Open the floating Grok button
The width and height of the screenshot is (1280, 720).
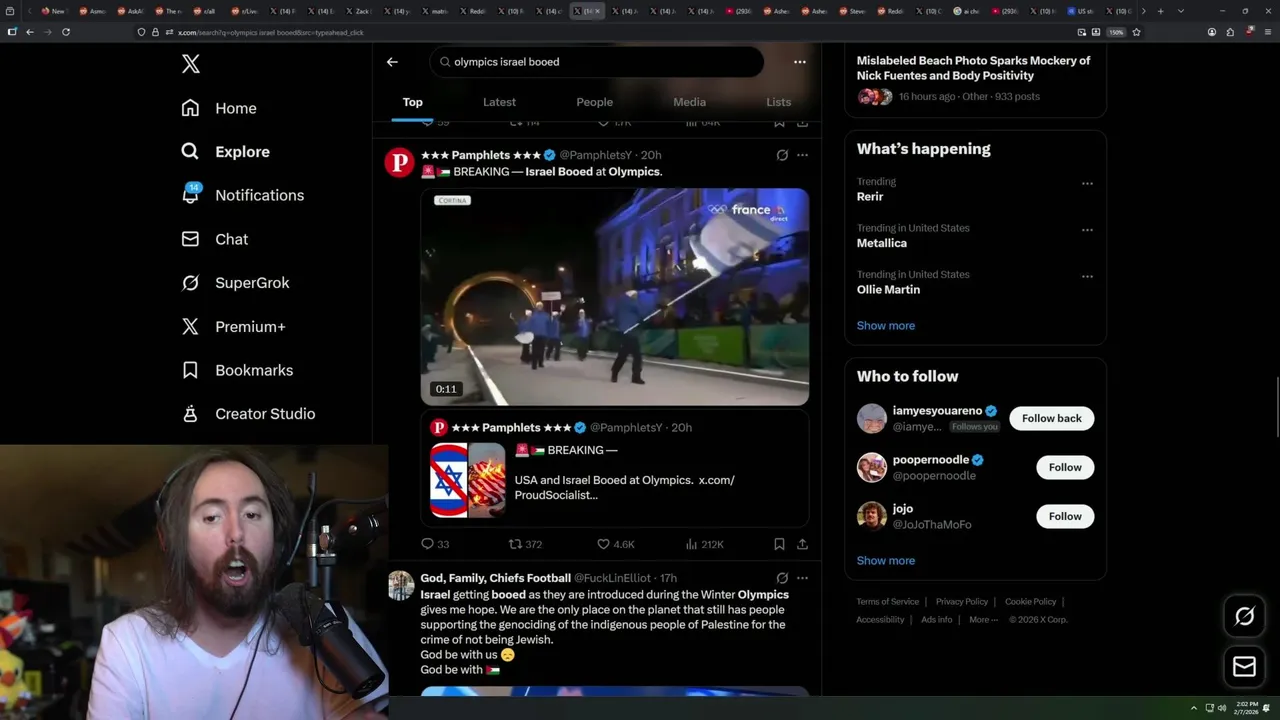pos(1244,617)
